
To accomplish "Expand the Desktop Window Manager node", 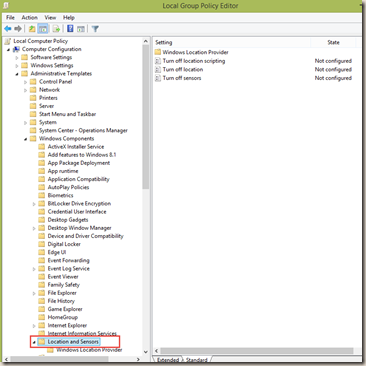I will (x=34, y=228).
